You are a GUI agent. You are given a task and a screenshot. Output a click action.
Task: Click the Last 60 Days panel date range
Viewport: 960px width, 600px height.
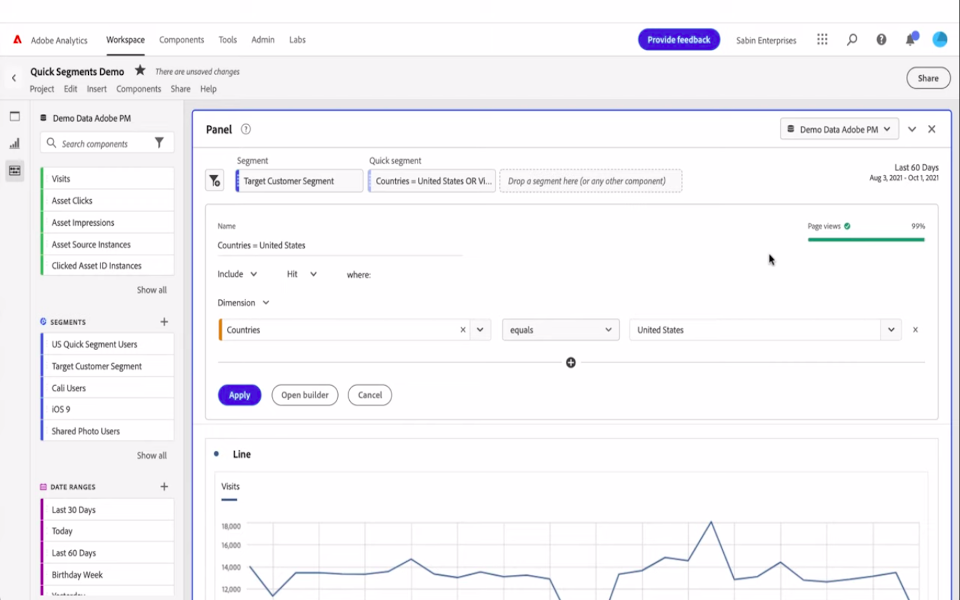pos(904,172)
